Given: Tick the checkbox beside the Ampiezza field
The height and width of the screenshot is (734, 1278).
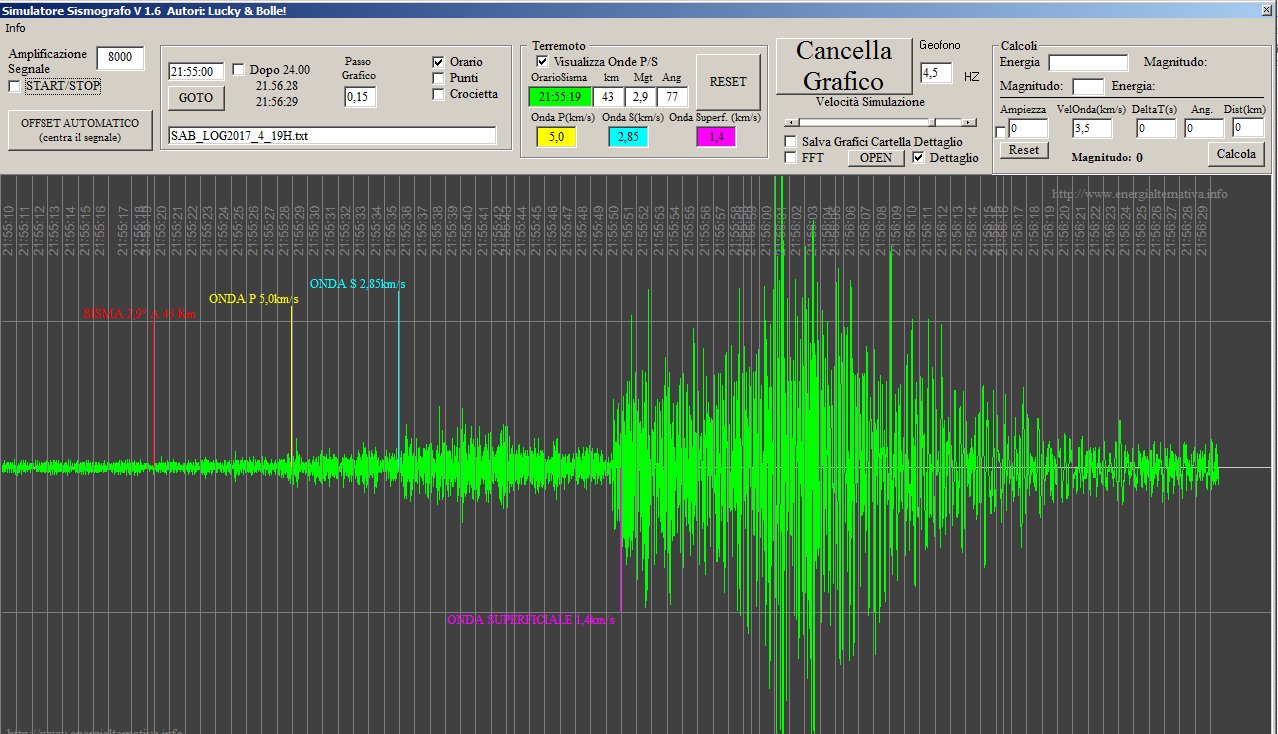Looking at the screenshot, I should (x=1001, y=132).
